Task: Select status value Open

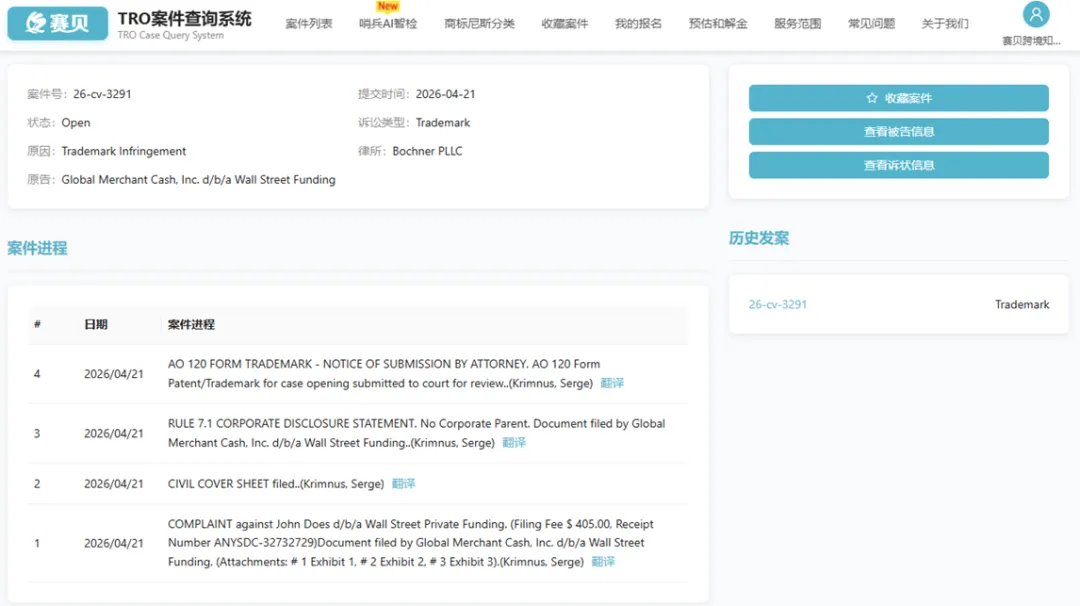Action: point(76,123)
